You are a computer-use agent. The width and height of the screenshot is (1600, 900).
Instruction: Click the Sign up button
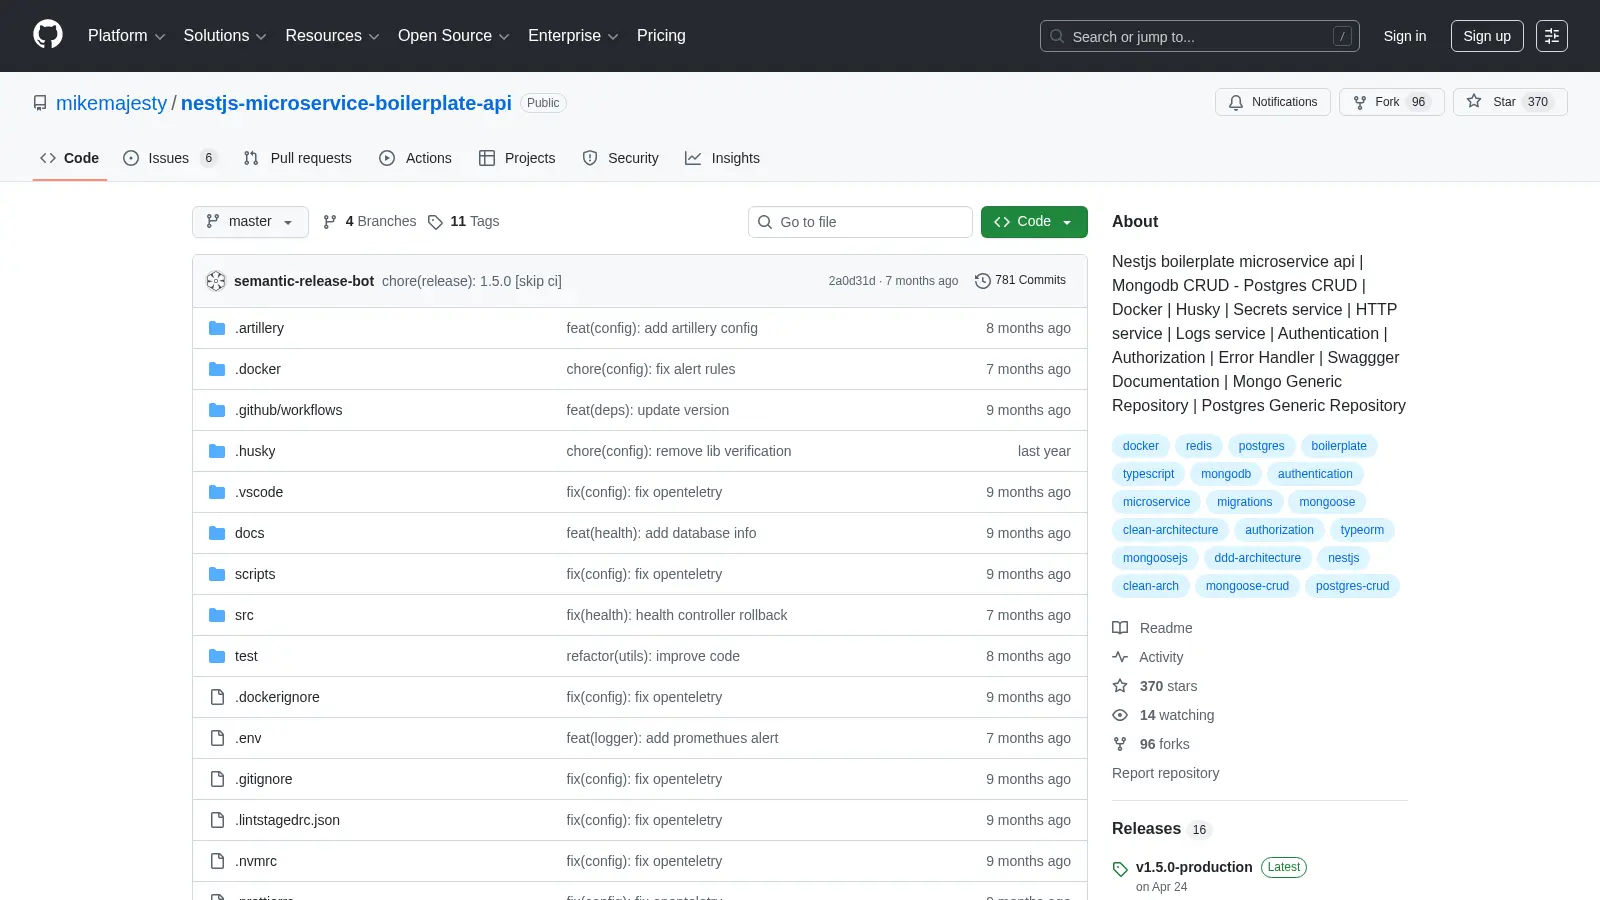[x=1487, y=36]
